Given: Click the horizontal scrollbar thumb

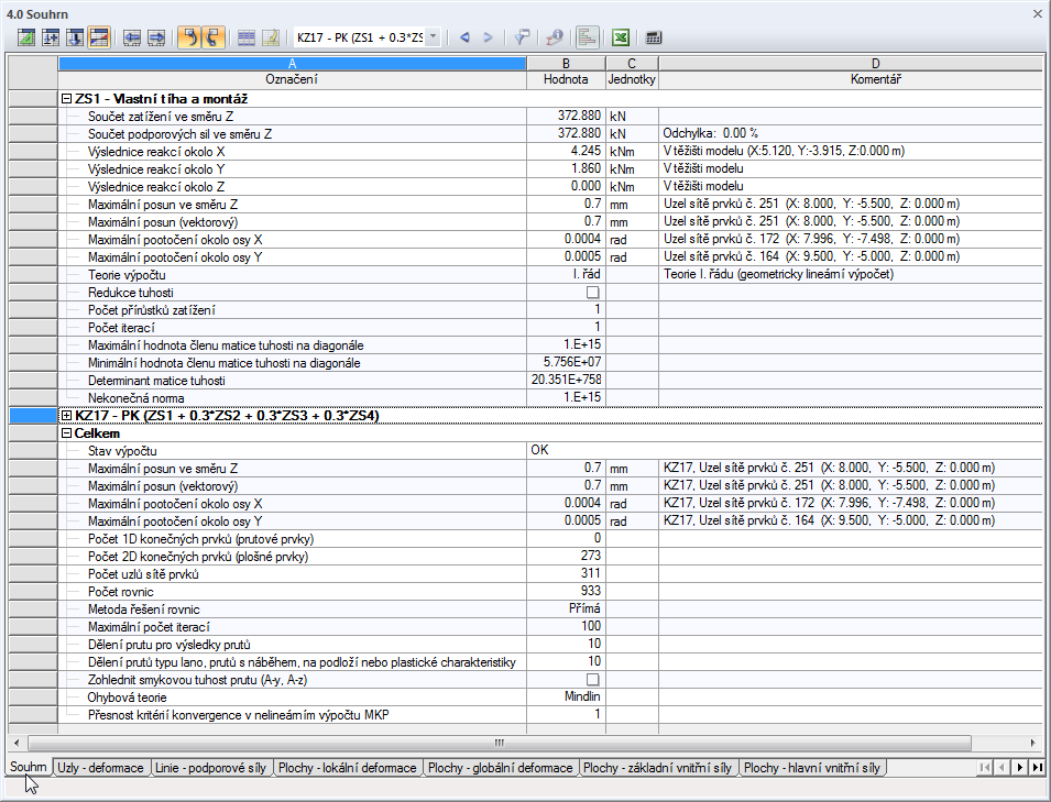Looking at the screenshot, I should coord(499,742).
